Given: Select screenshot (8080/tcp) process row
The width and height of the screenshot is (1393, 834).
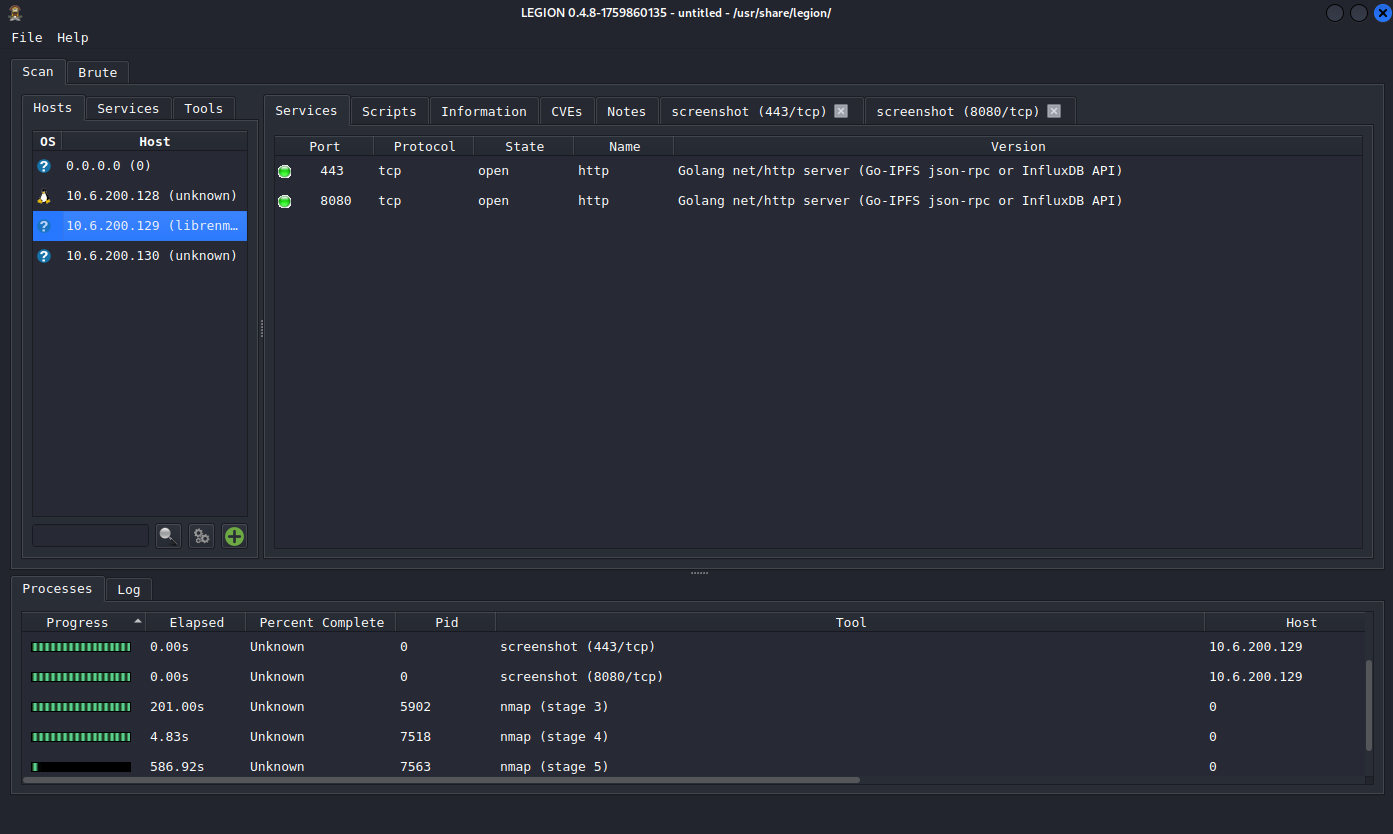Looking at the screenshot, I should [693, 677].
